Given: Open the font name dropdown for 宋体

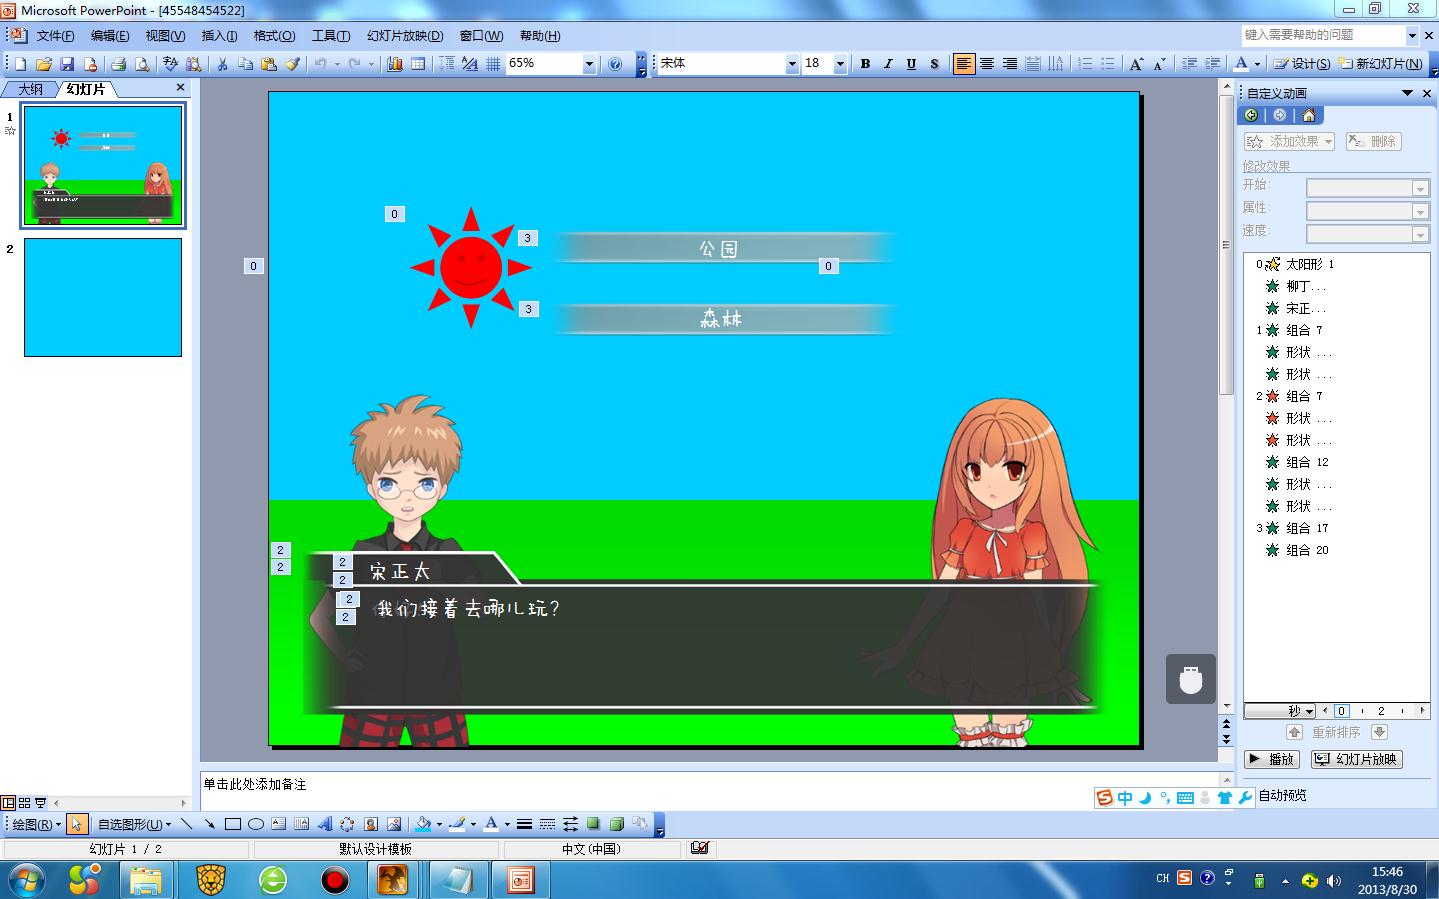Looking at the screenshot, I should [x=792, y=64].
